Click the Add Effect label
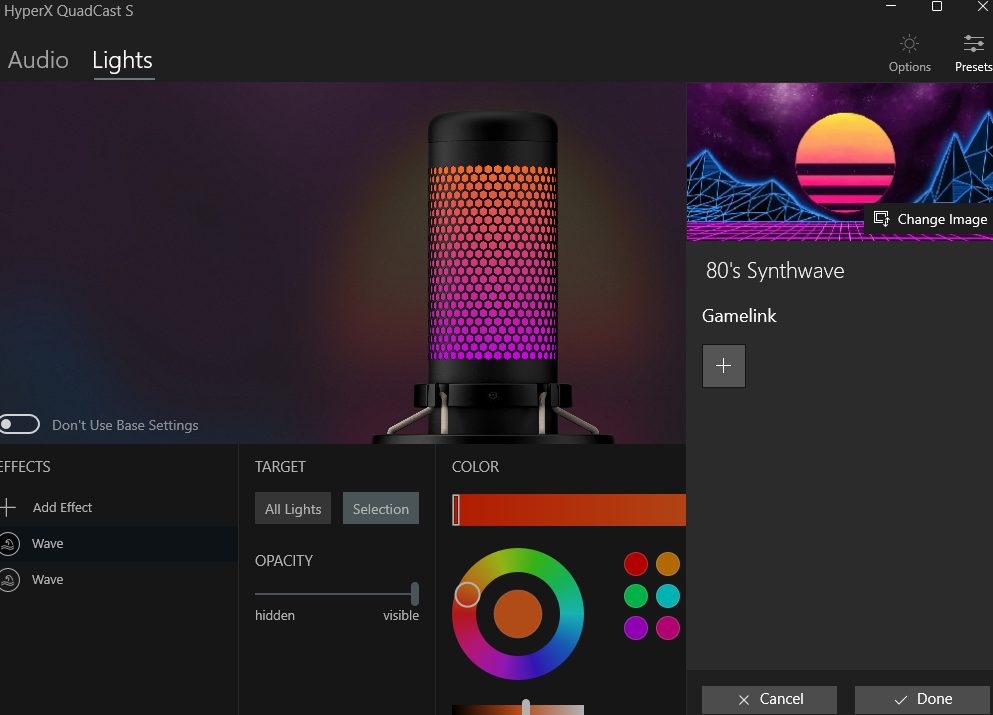This screenshot has height=715, width=993. tap(63, 507)
